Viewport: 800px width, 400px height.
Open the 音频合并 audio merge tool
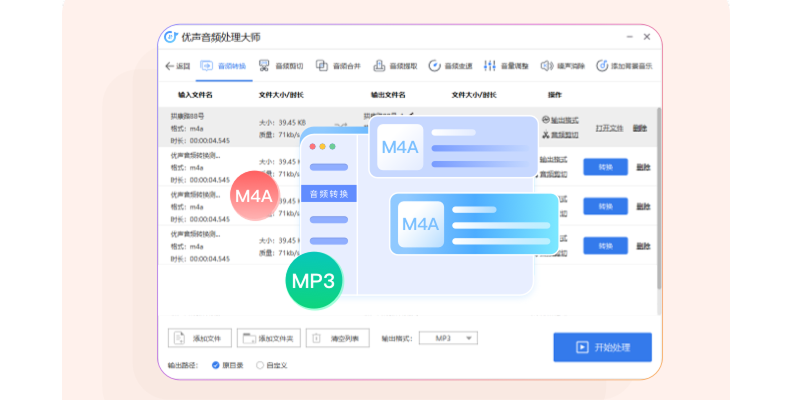tap(338, 66)
